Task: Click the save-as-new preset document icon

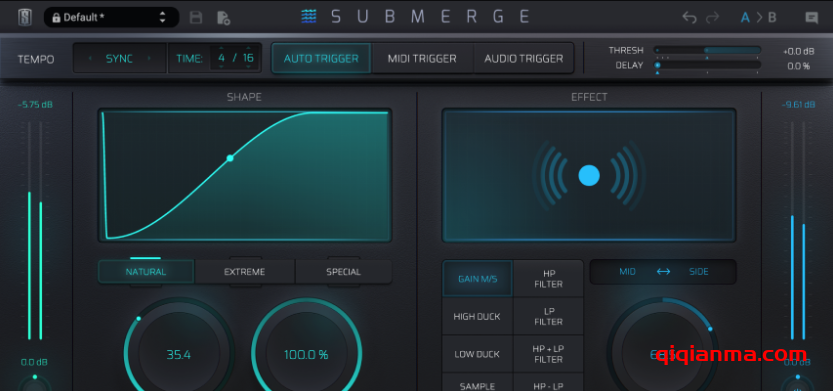Action: pyautogui.click(x=223, y=18)
